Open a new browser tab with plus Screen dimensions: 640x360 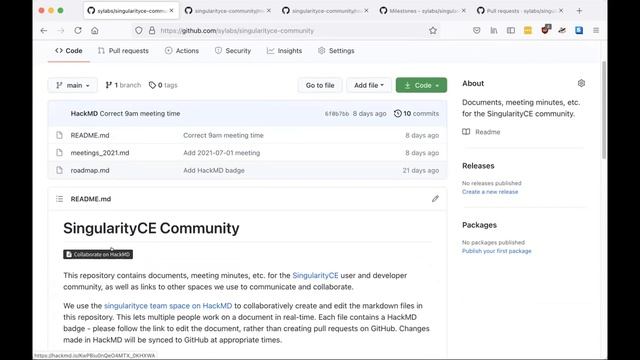[x=579, y=11]
